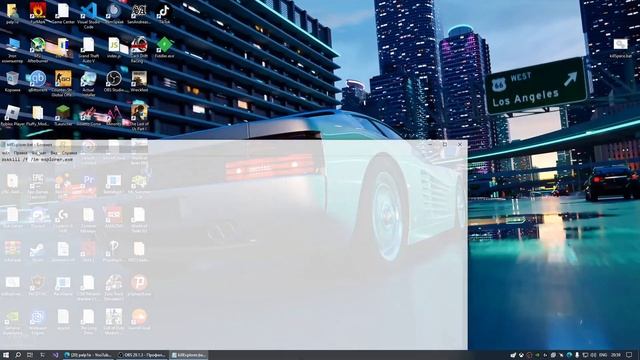The height and width of the screenshot is (360, 640).
Task: Switch to the OBS taskbar button
Action: 142,355
